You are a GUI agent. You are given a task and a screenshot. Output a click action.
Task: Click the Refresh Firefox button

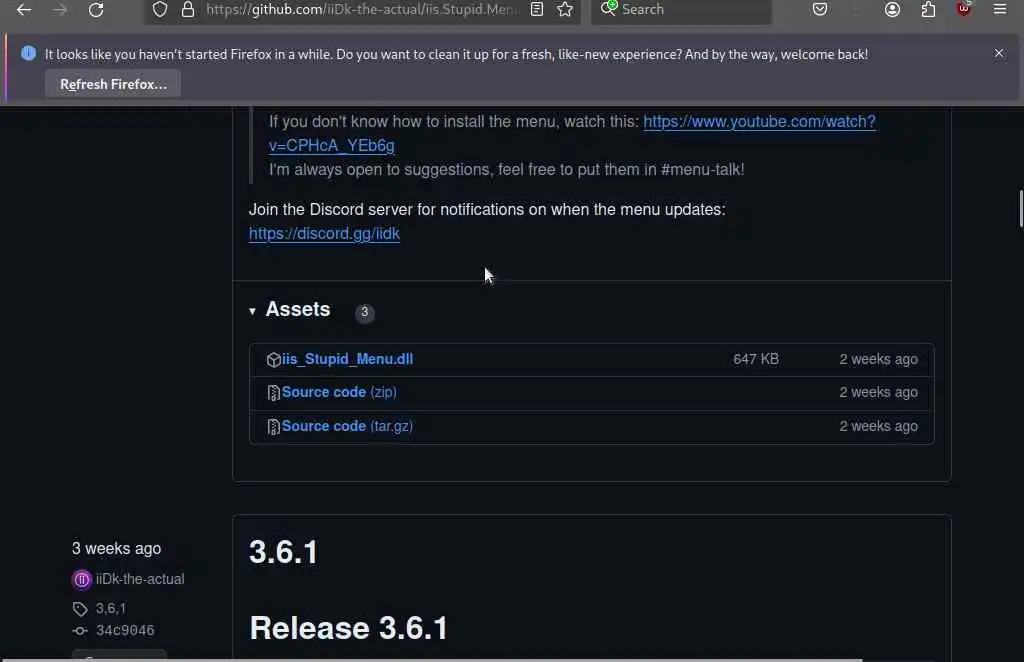(113, 84)
